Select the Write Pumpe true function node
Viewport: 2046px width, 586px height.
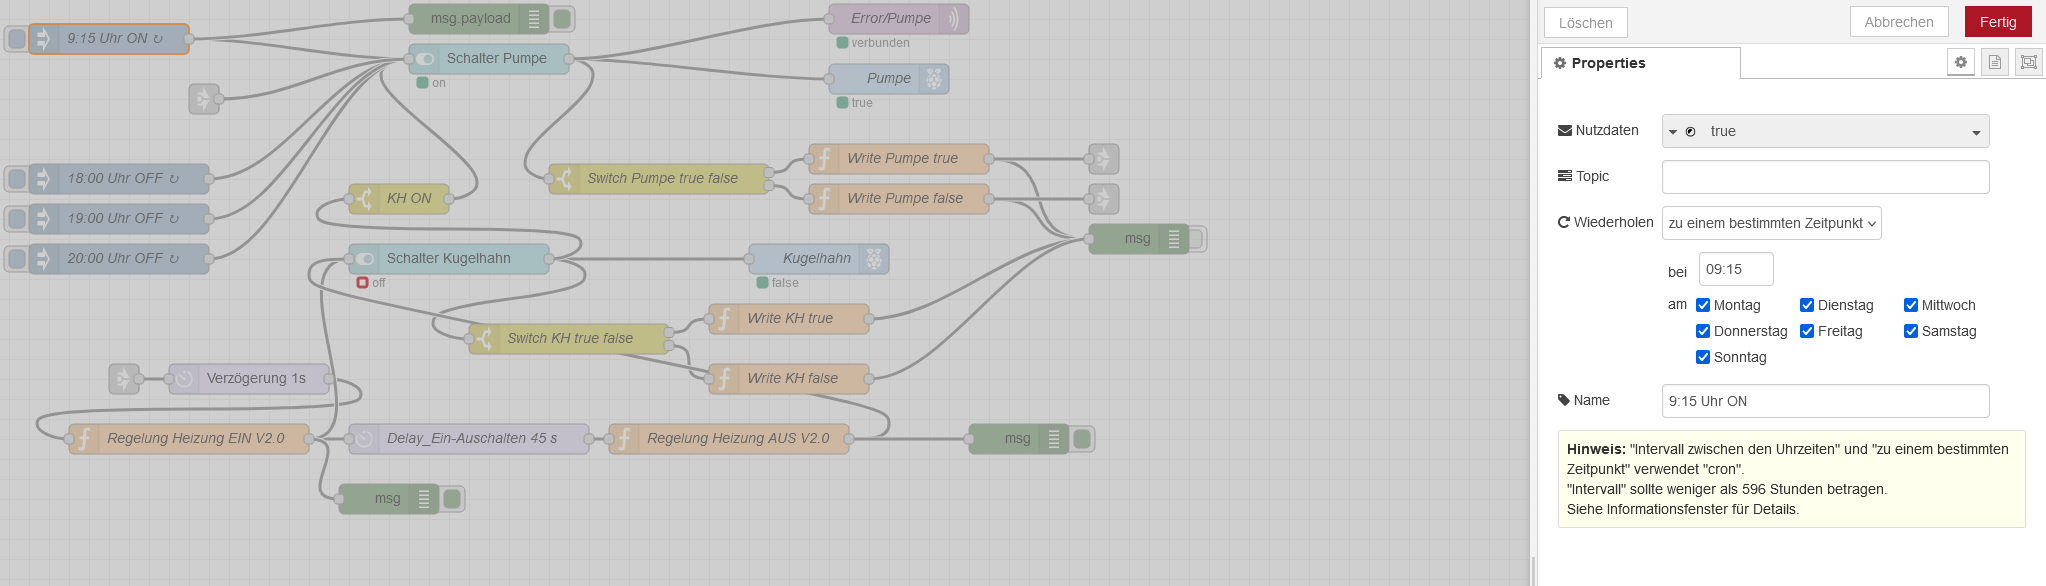pyautogui.click(x=899, y=159)
